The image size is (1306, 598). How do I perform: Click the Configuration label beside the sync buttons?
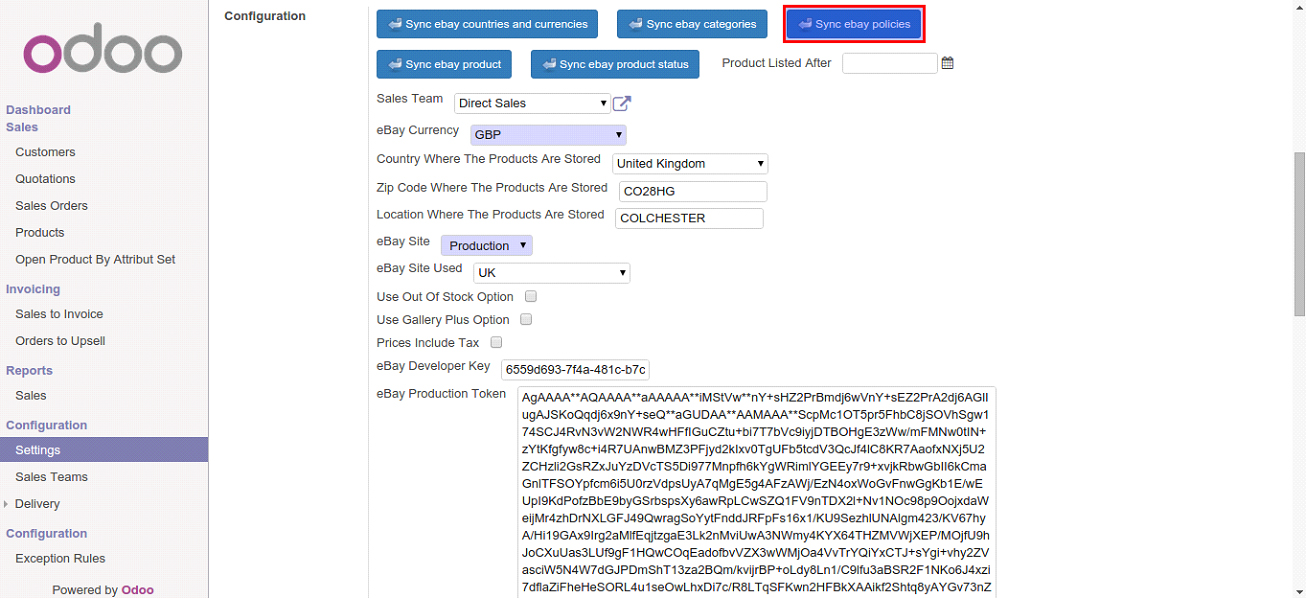click(x=265, y=16)
